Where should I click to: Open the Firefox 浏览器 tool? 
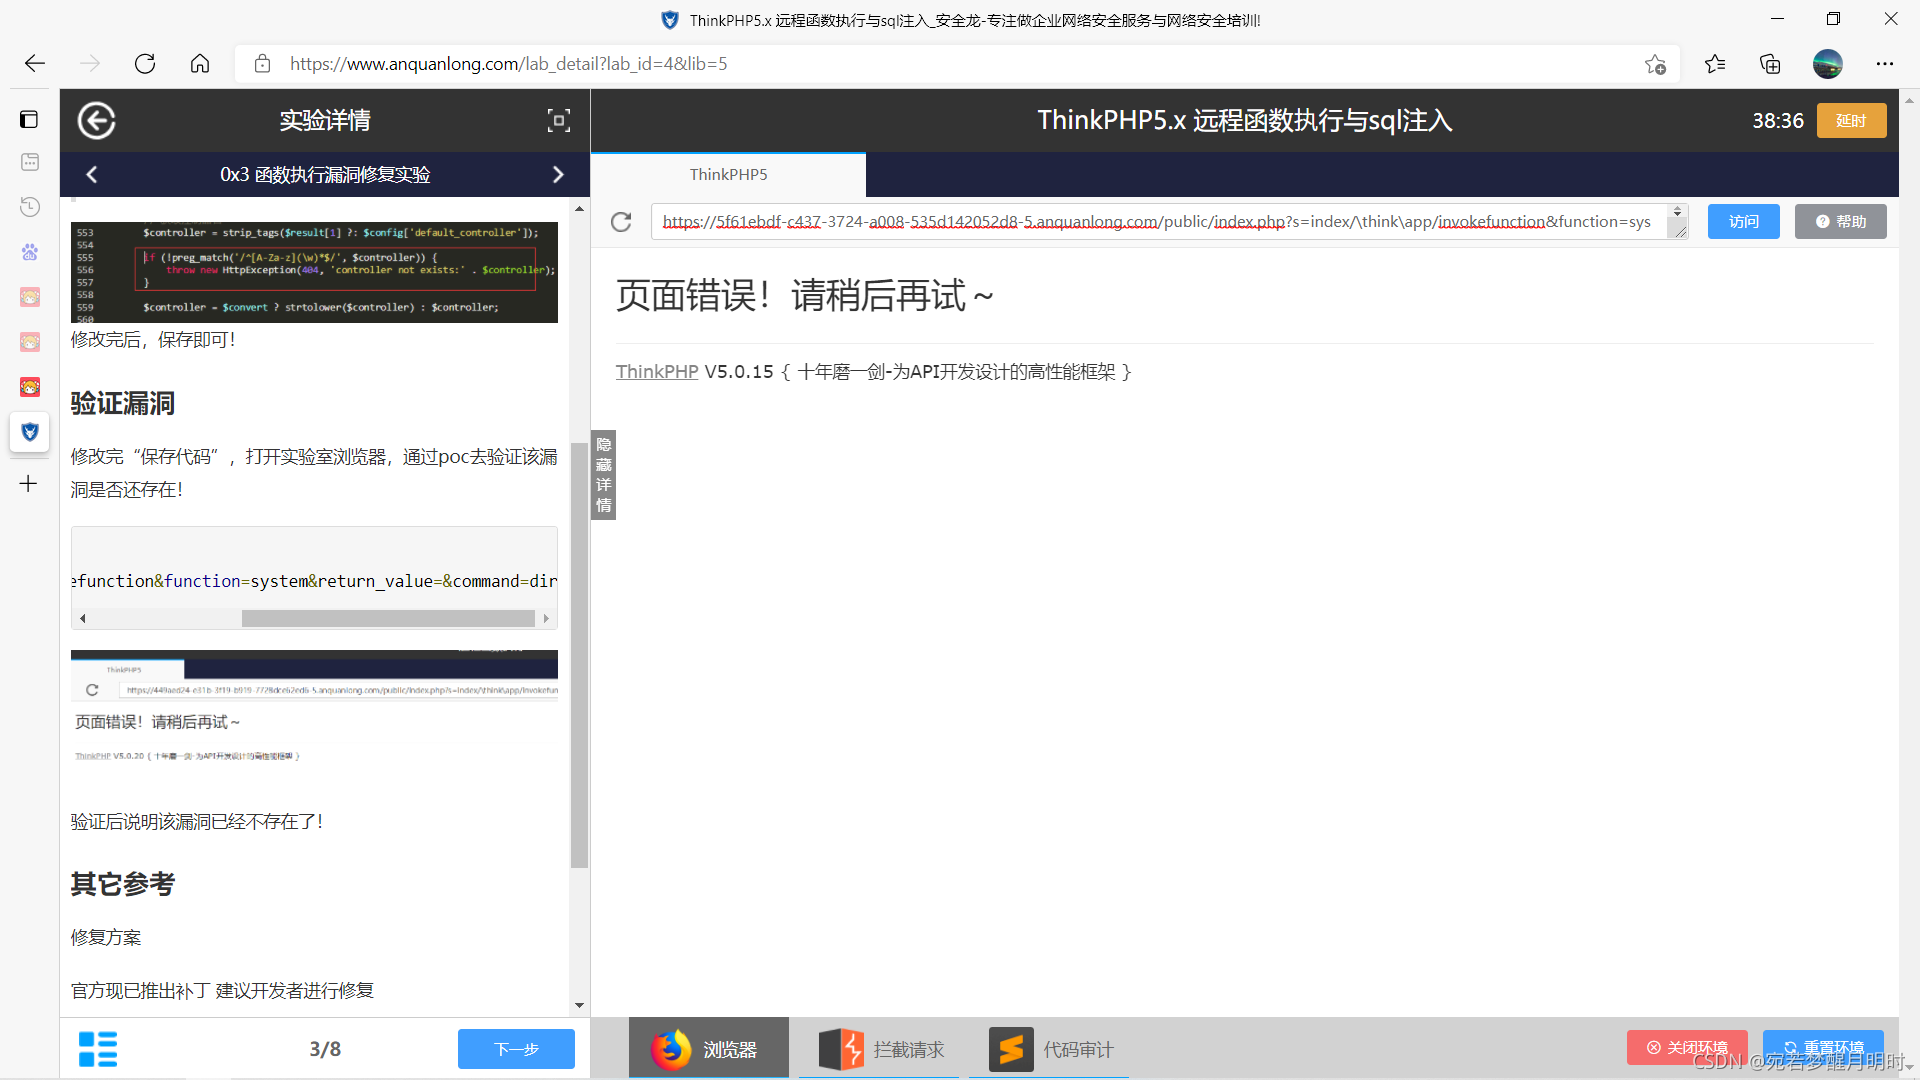[x=709, y=1049]
